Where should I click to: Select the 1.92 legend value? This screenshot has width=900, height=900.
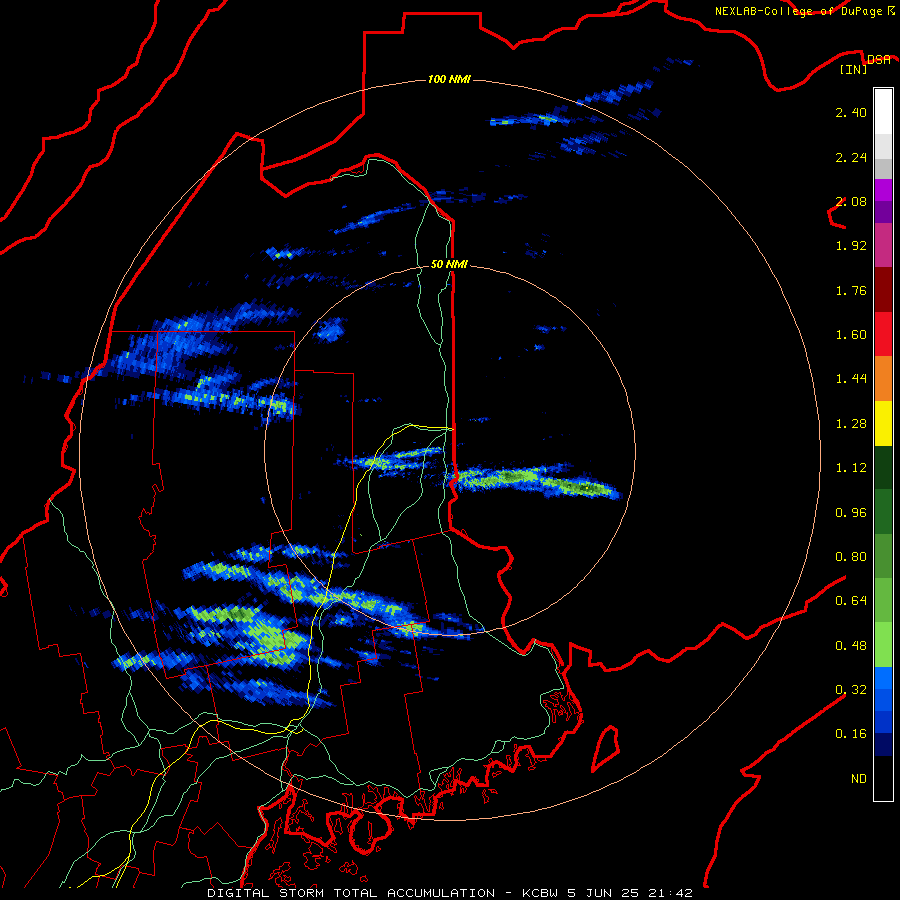coord(851,246)
